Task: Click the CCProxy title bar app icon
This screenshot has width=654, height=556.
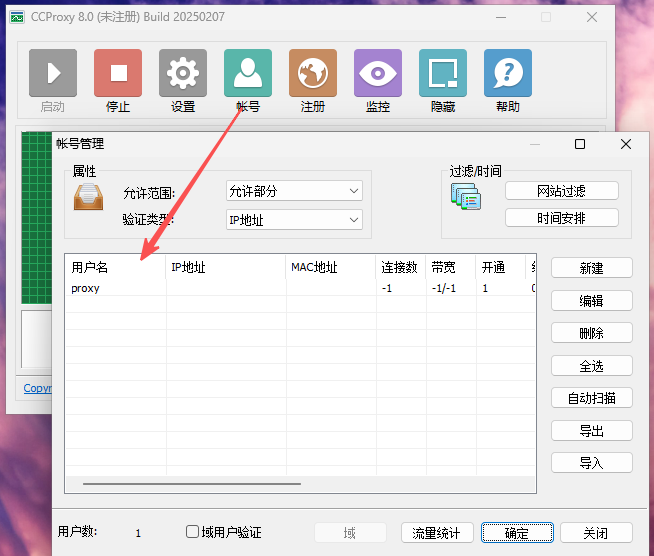Action: coord(17,17)
